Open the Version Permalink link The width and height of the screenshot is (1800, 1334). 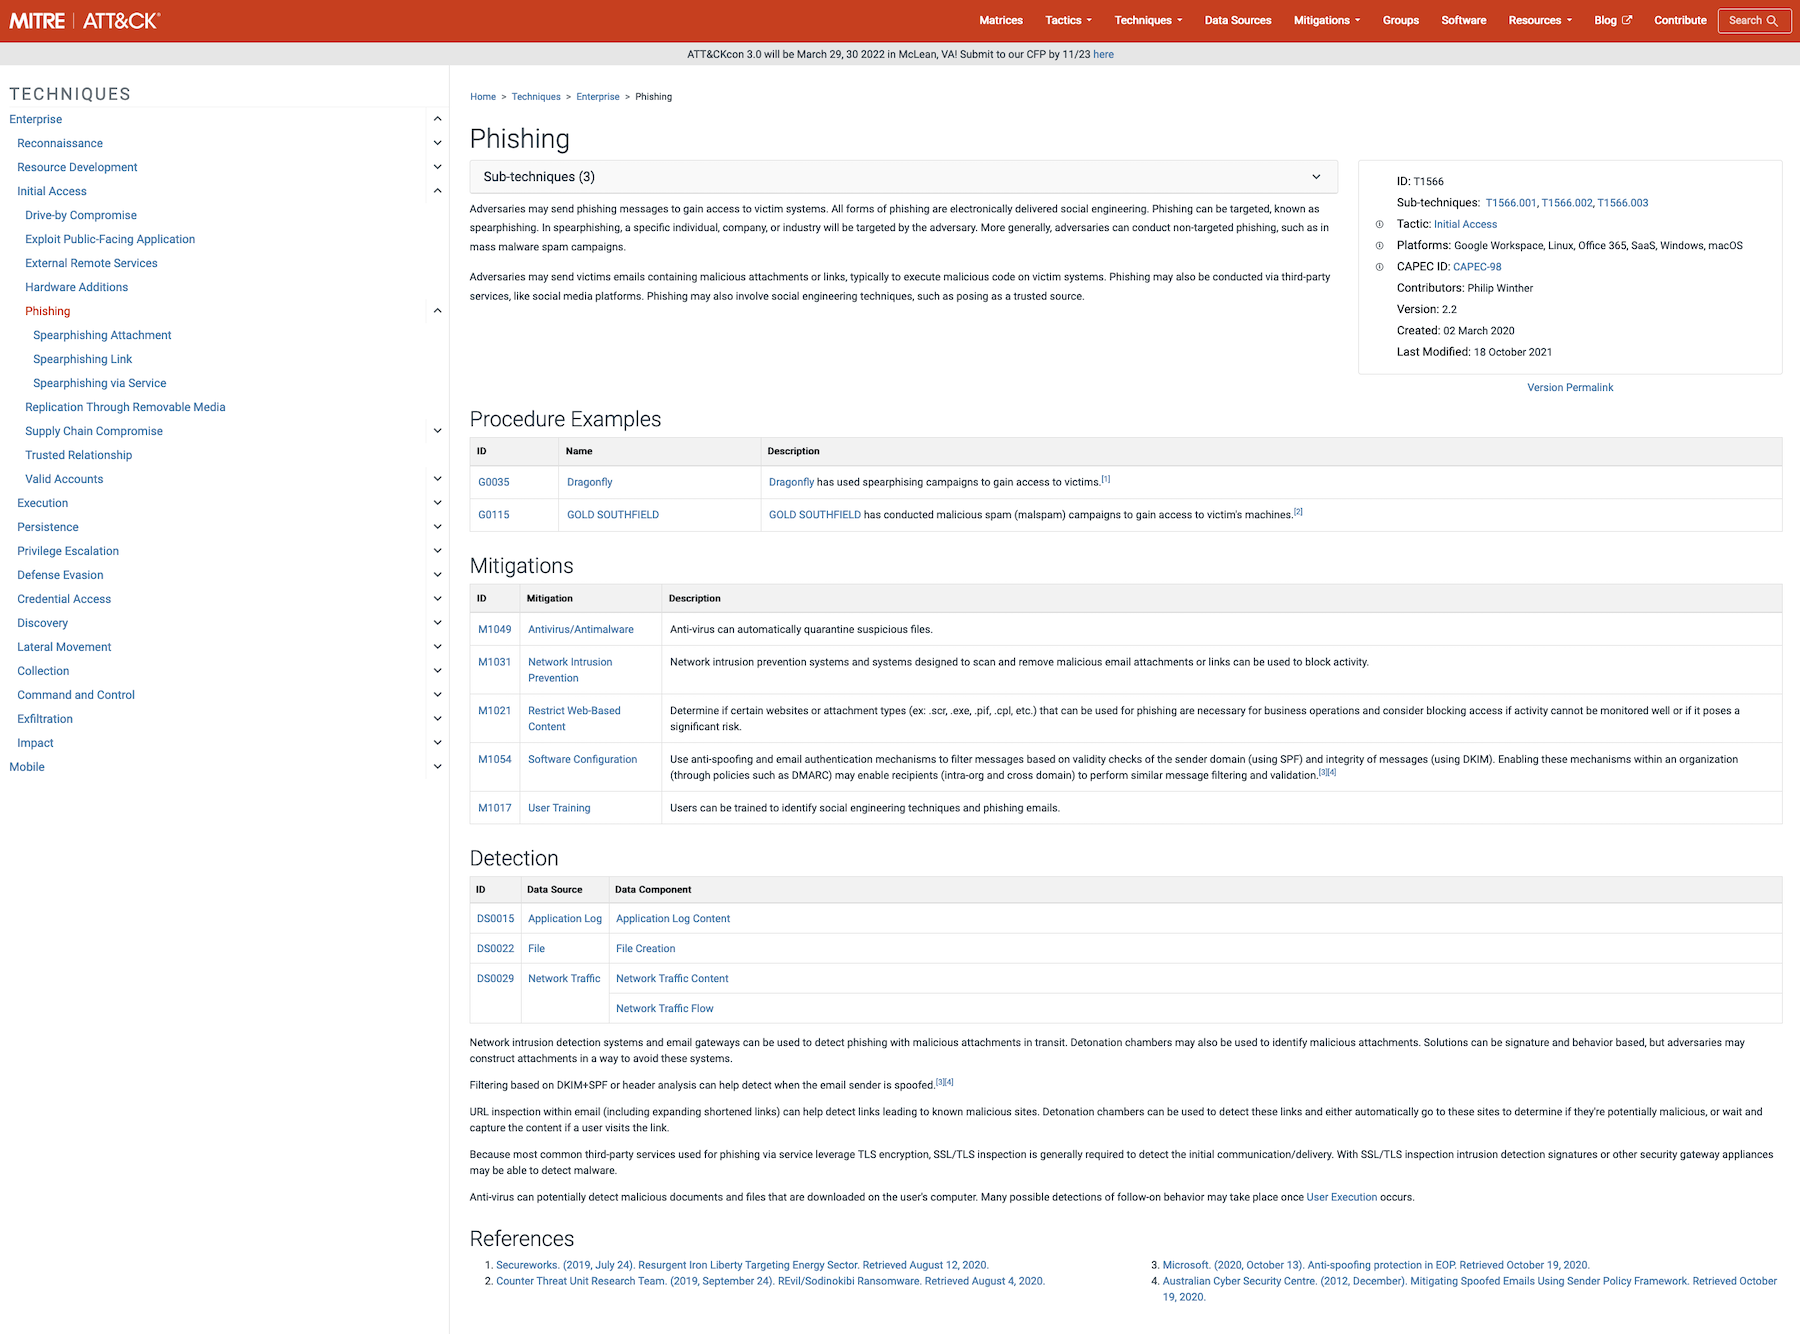click(1570, 388)
